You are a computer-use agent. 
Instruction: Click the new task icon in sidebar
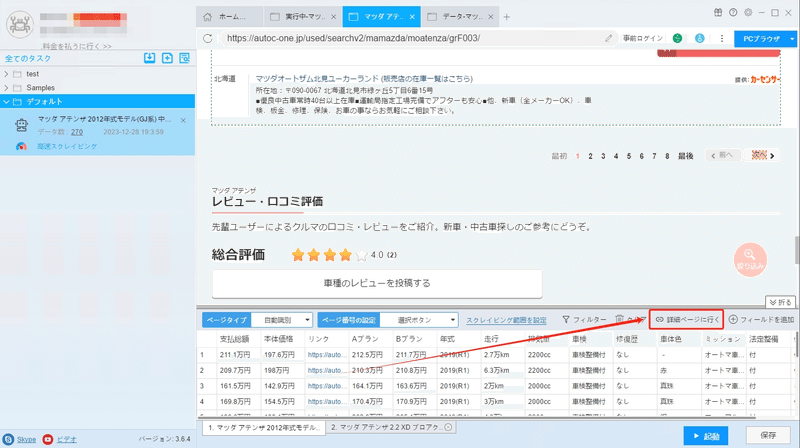[167, 58]
